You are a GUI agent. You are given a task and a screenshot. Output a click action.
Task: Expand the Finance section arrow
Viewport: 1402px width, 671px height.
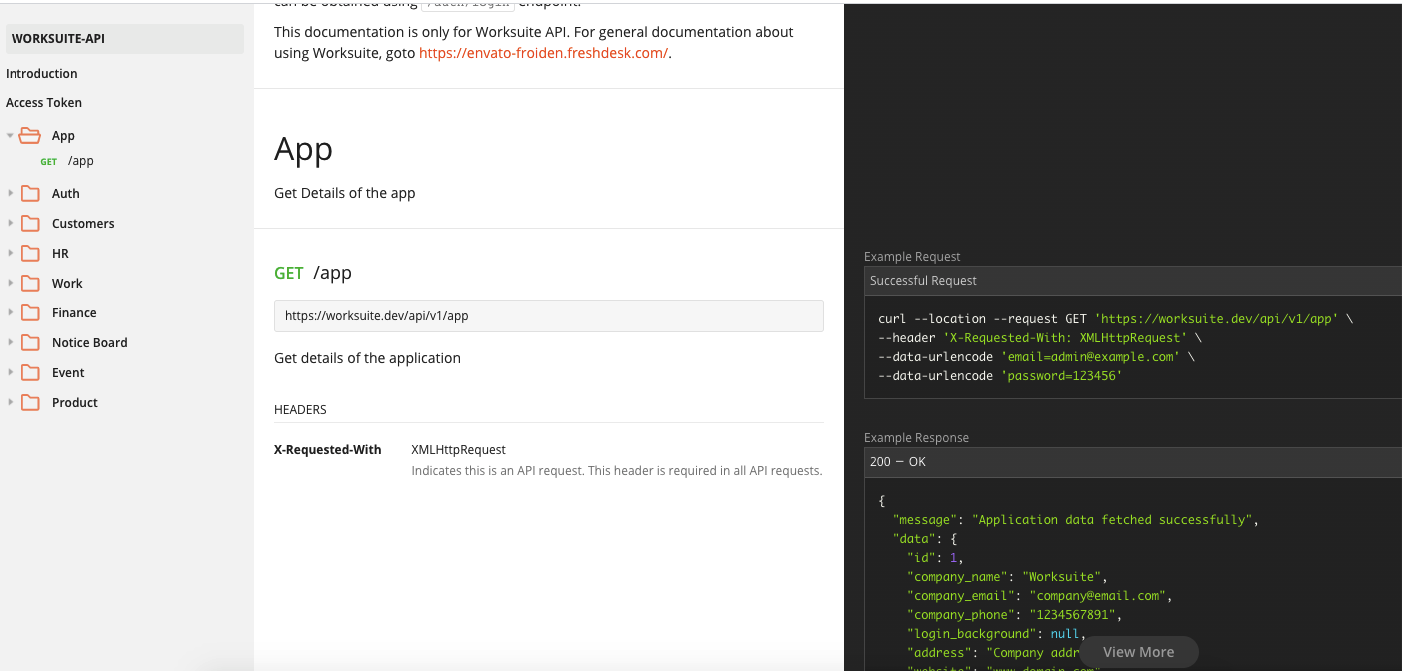[11, 313]
